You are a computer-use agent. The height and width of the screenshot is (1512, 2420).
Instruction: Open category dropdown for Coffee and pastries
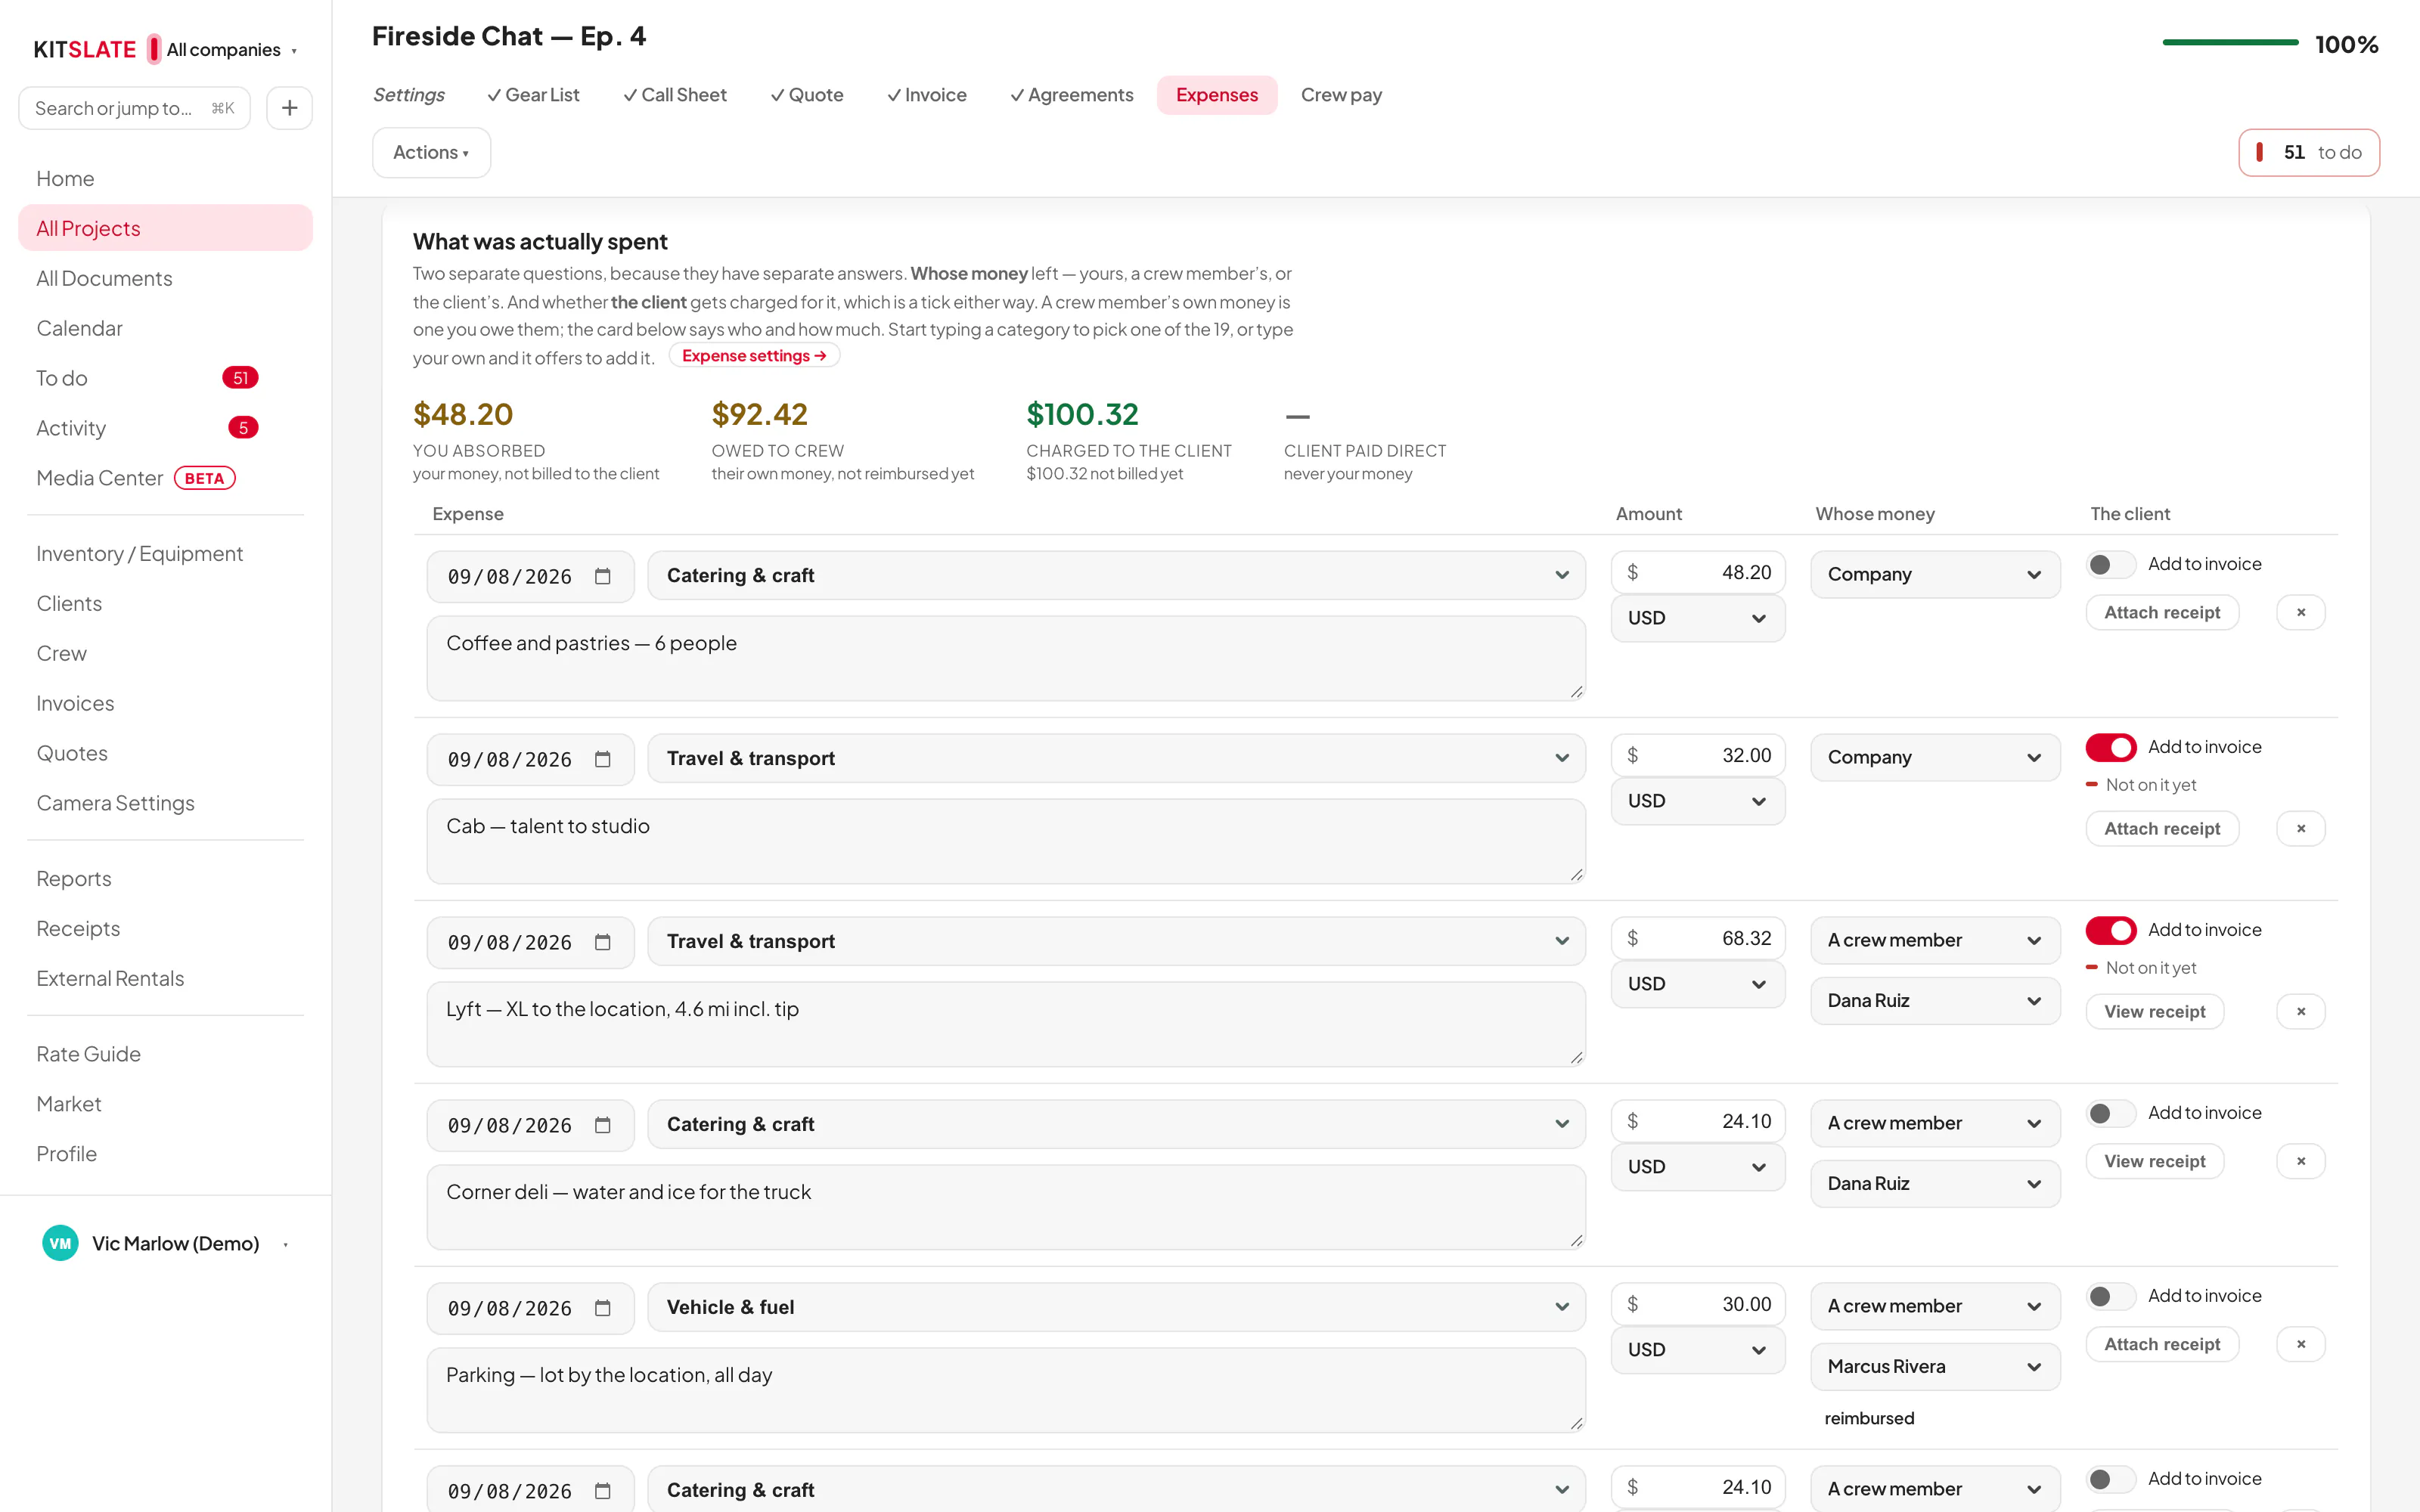pyautogui.click(x=1116, y=575)
